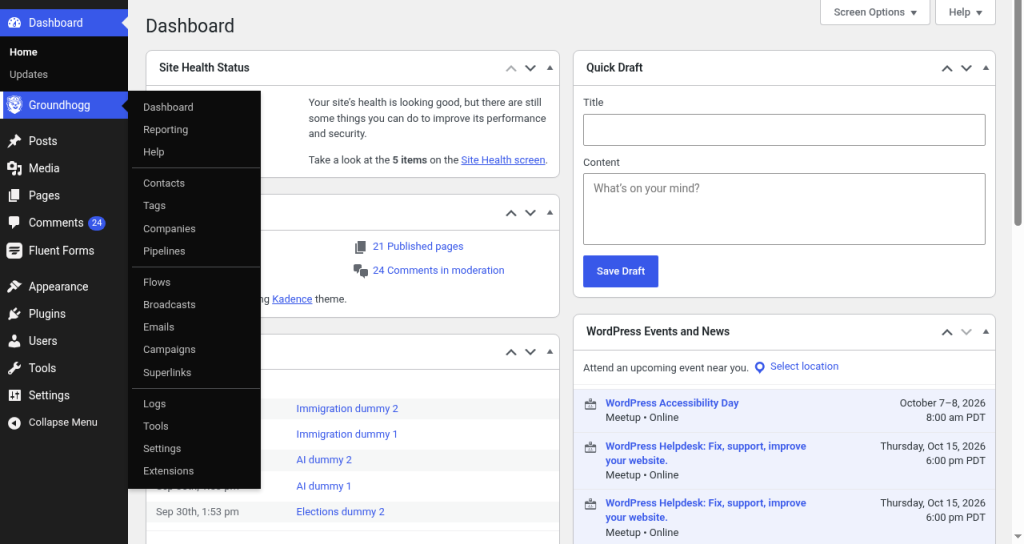The width and height of the screenshot is (1024, 544).
Task: Move Site Health Status panel up
Action: pos(511,68)
